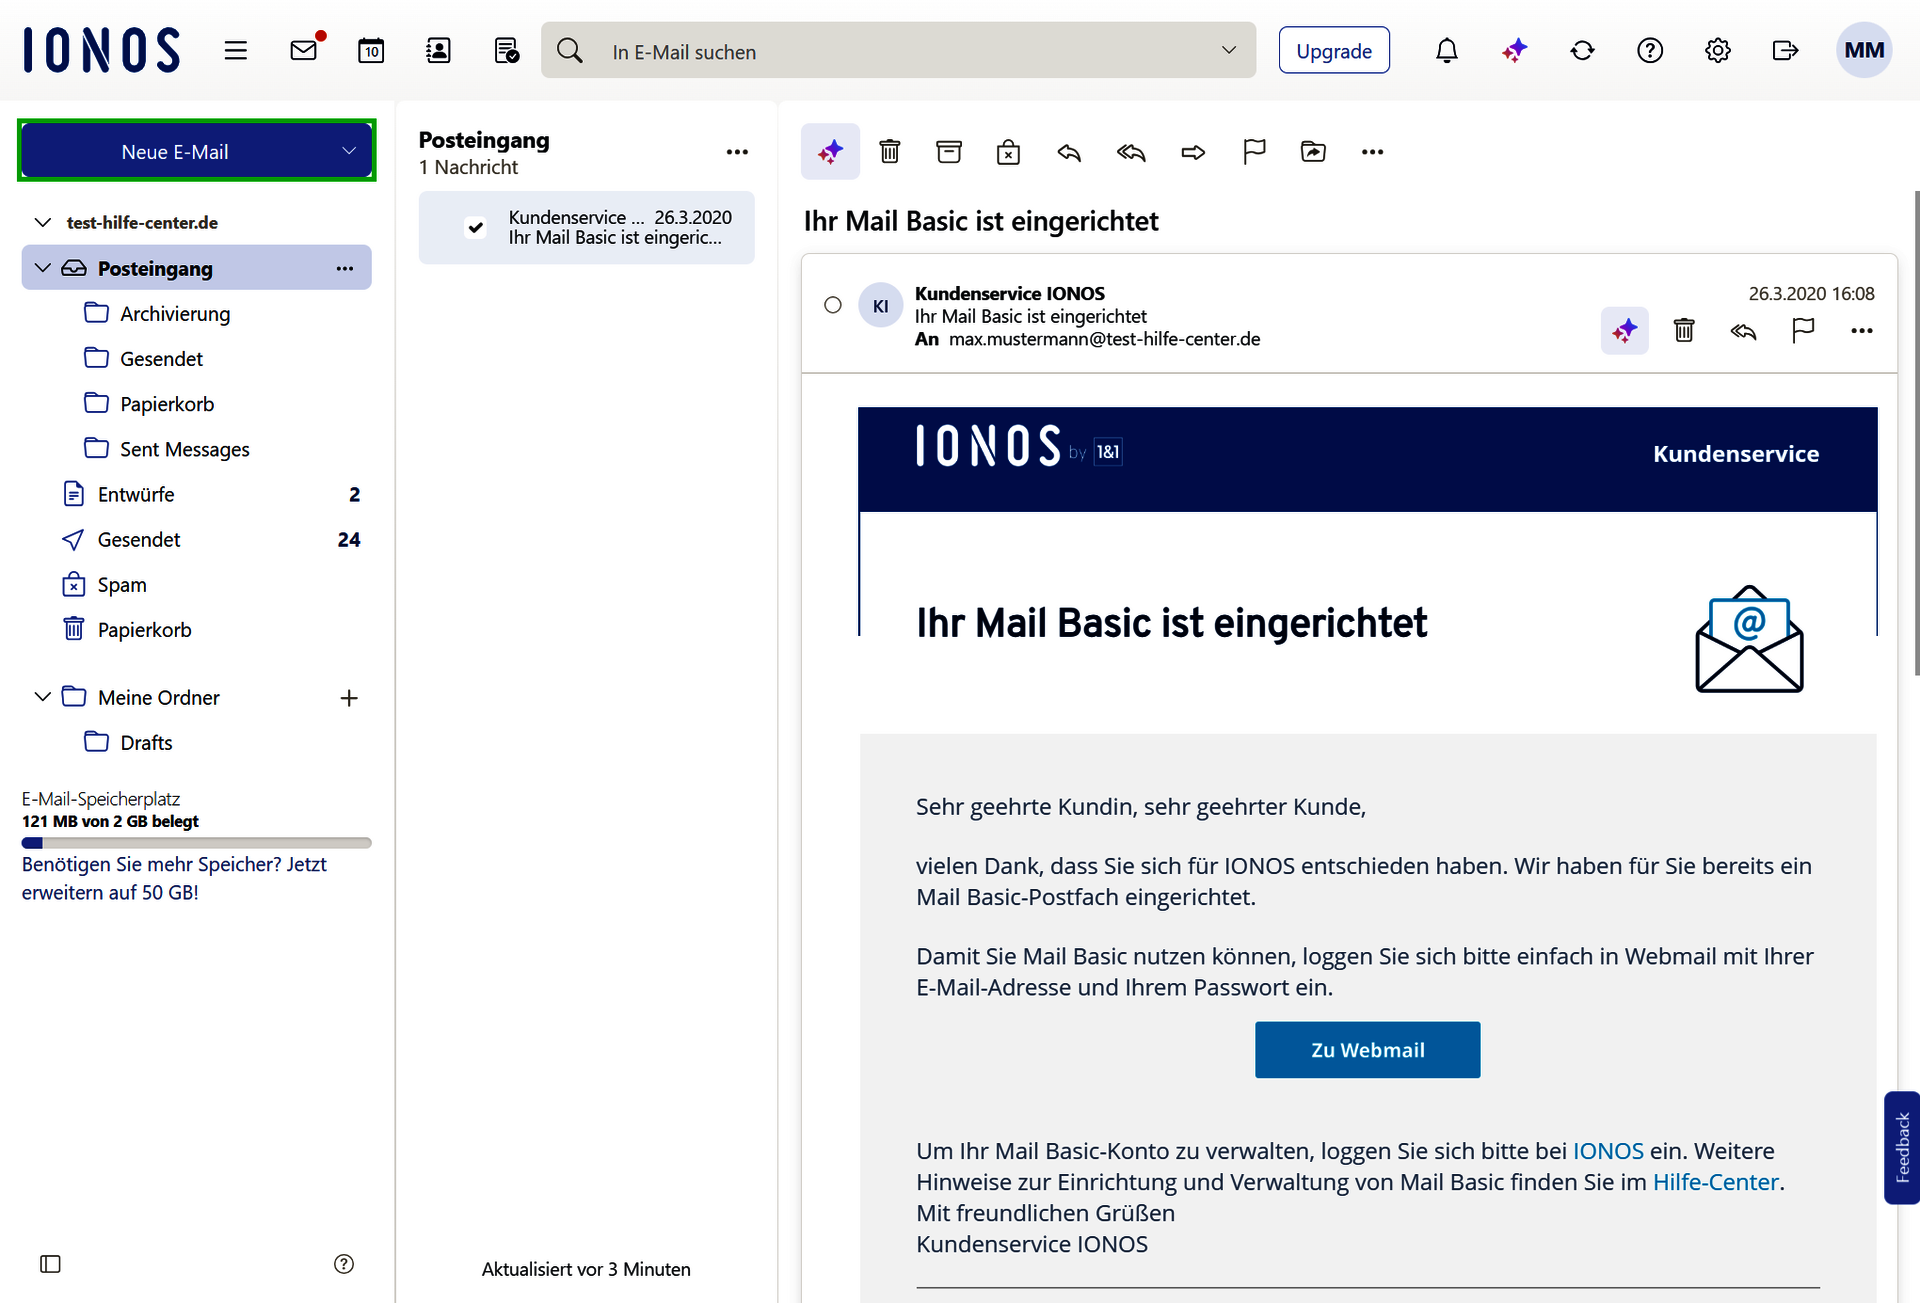This screenshot has height=1303, width=1920.
Task: Forward the email with arrow icon
Action: point(1193,152)
